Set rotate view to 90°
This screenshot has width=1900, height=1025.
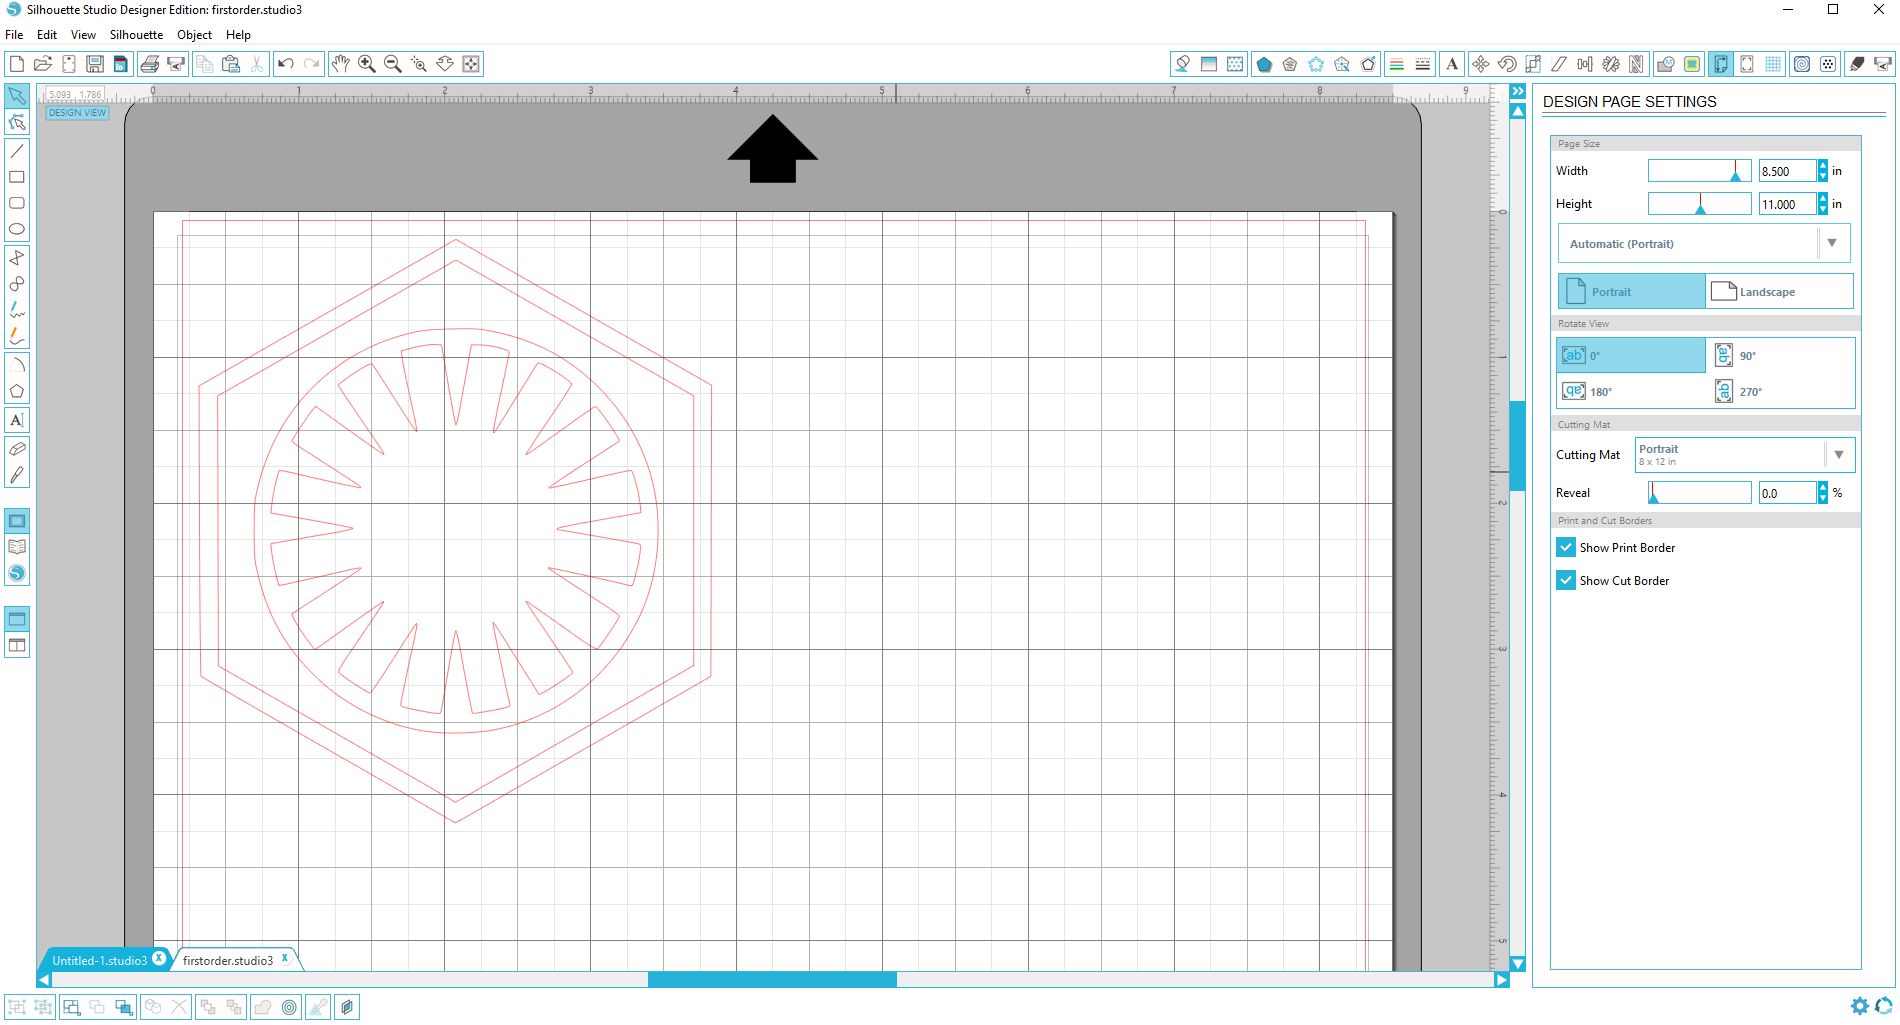[1779, 355]
